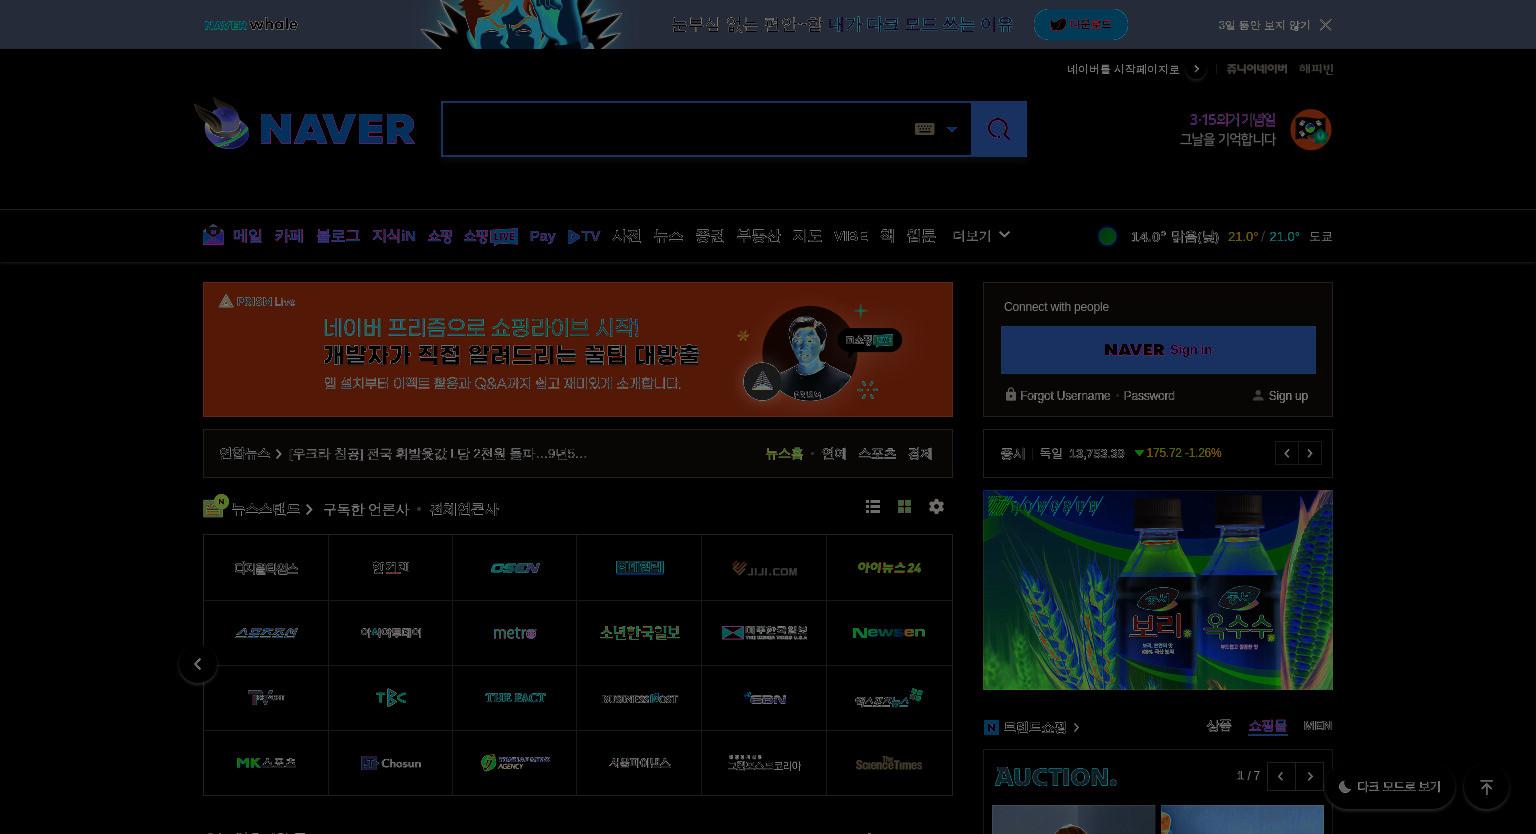
Task: Select the 뉴스홈 tab
Action: [784, 454]
